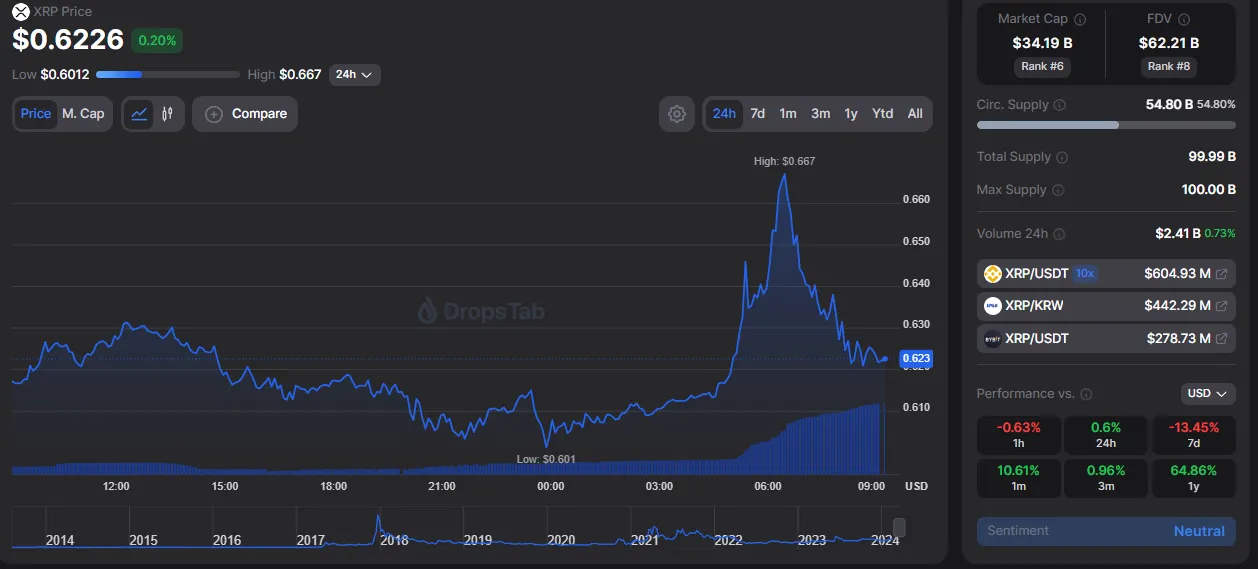The height and width of the screenshot is (569, 1258).
Task: Select the All timeframe tab
Action: coord(915,114)
